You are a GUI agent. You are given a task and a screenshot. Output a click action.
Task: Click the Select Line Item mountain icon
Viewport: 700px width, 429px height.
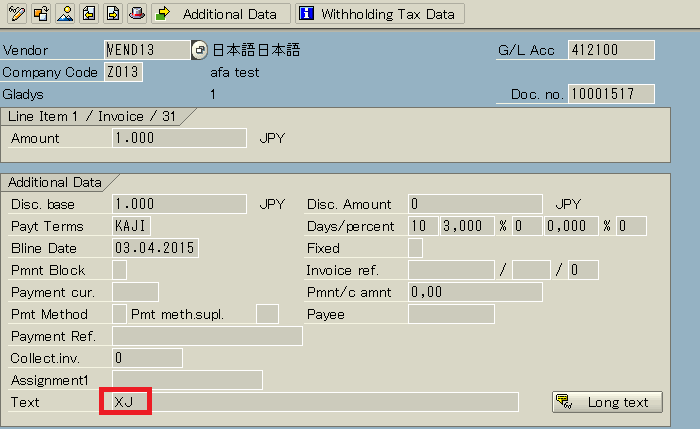coord(65,13)
